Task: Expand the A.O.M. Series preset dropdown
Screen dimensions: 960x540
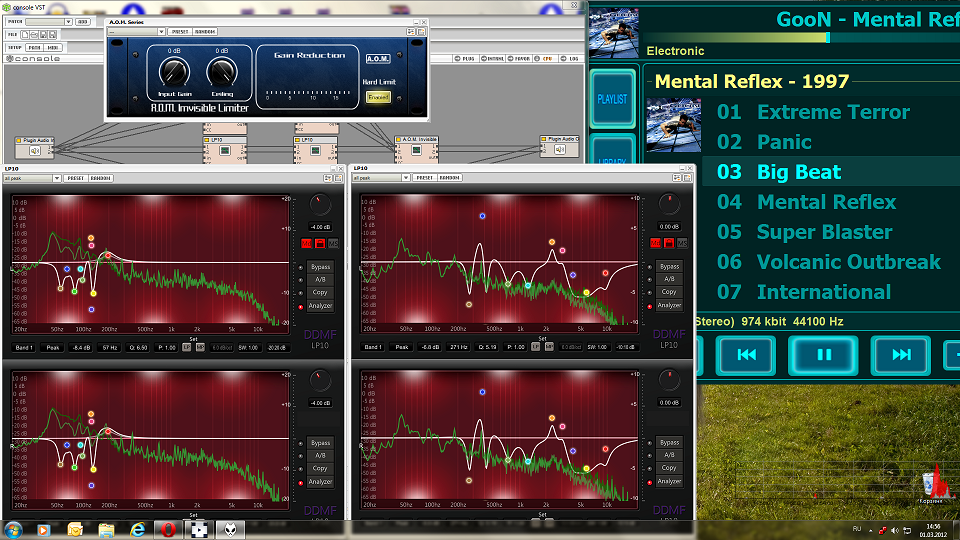Action: [x=135, y=31]
